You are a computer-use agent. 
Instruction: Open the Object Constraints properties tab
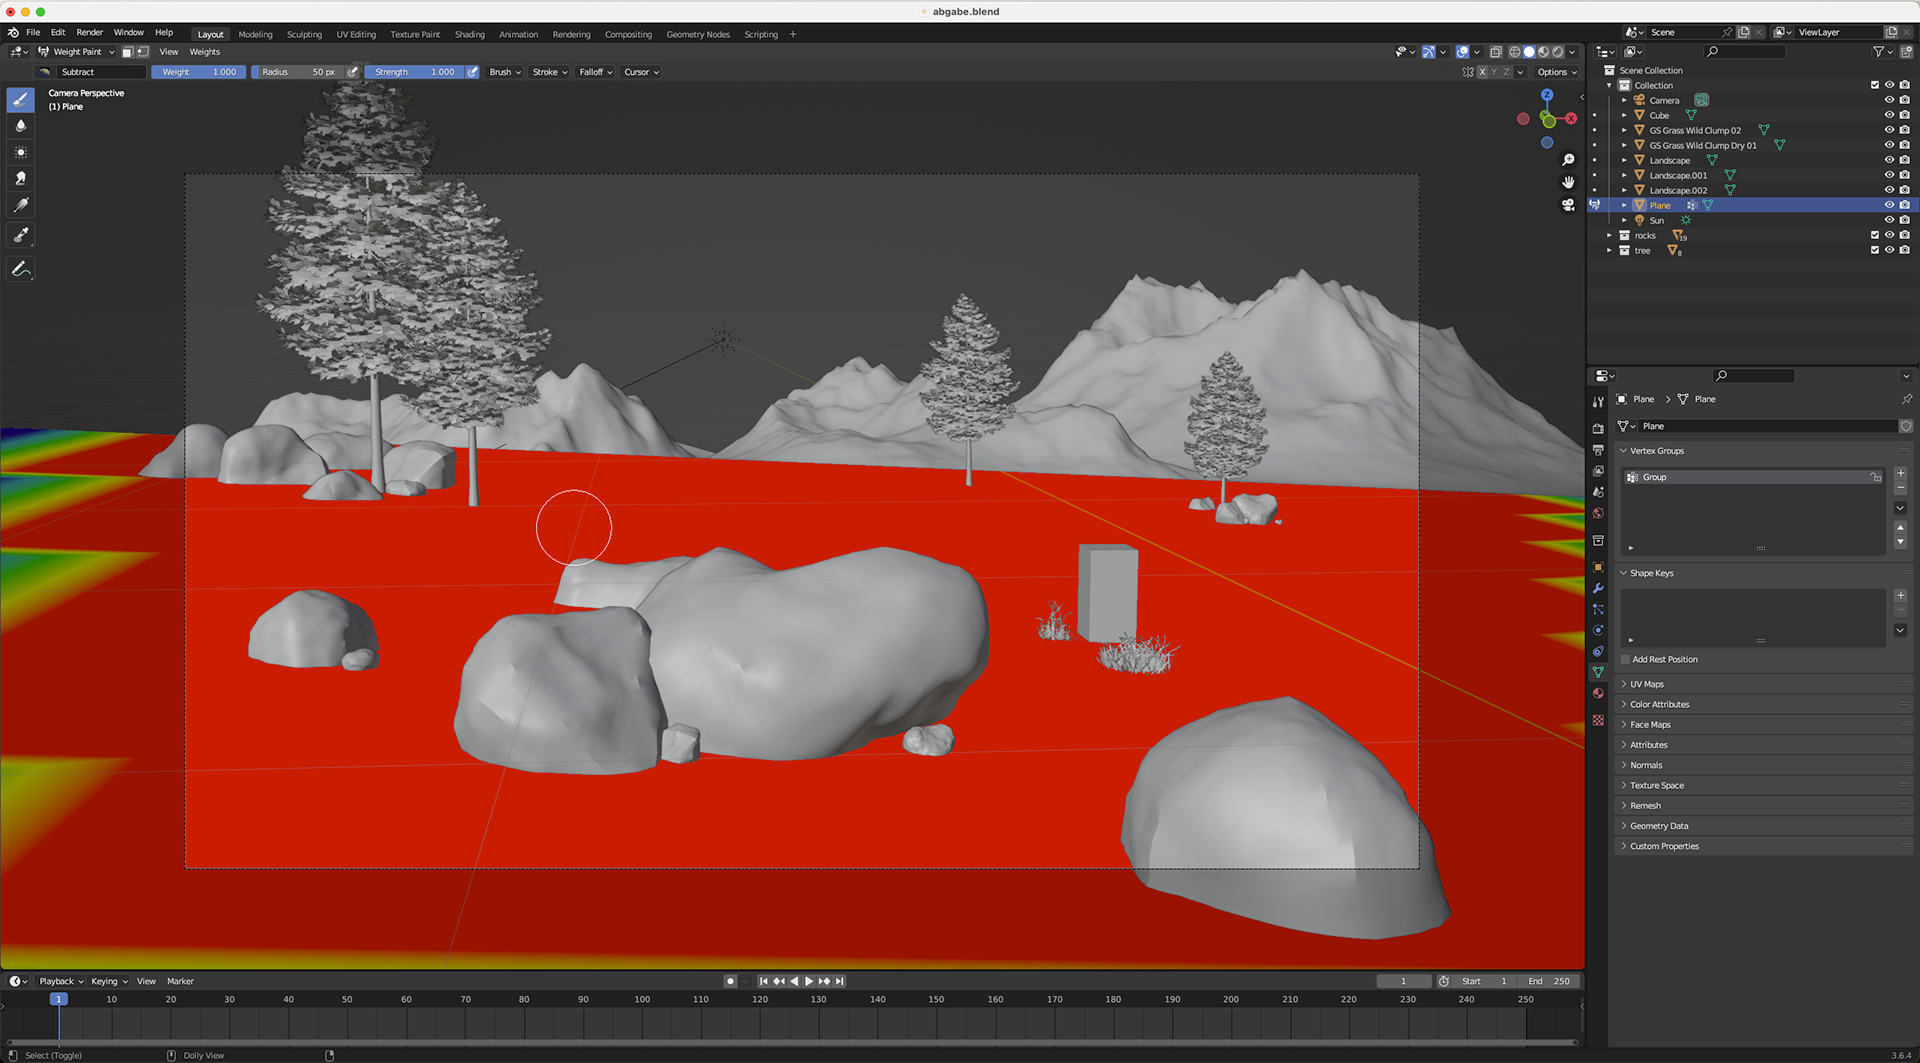1598,651
